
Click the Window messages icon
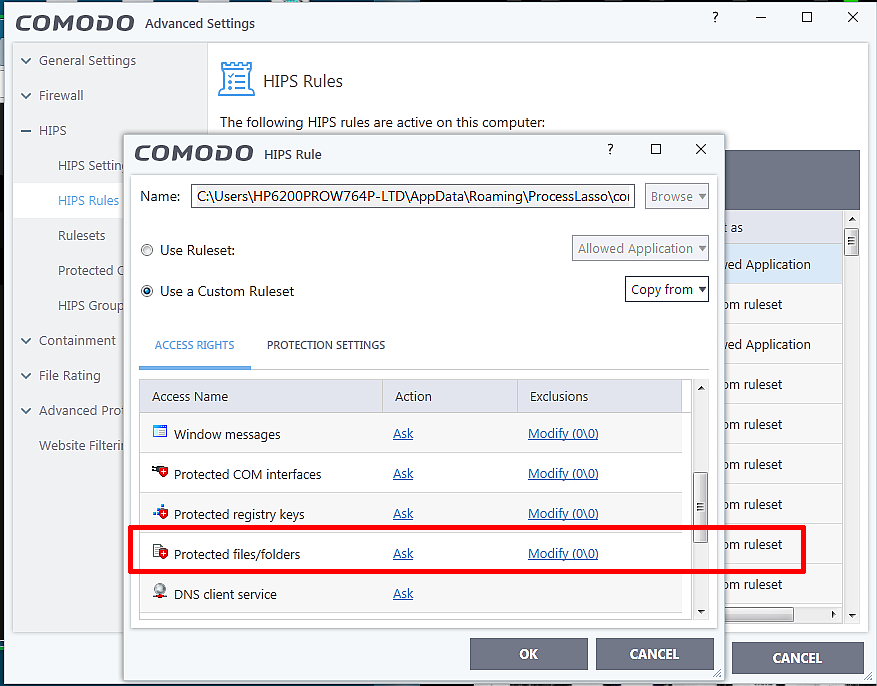pos(160,431)
